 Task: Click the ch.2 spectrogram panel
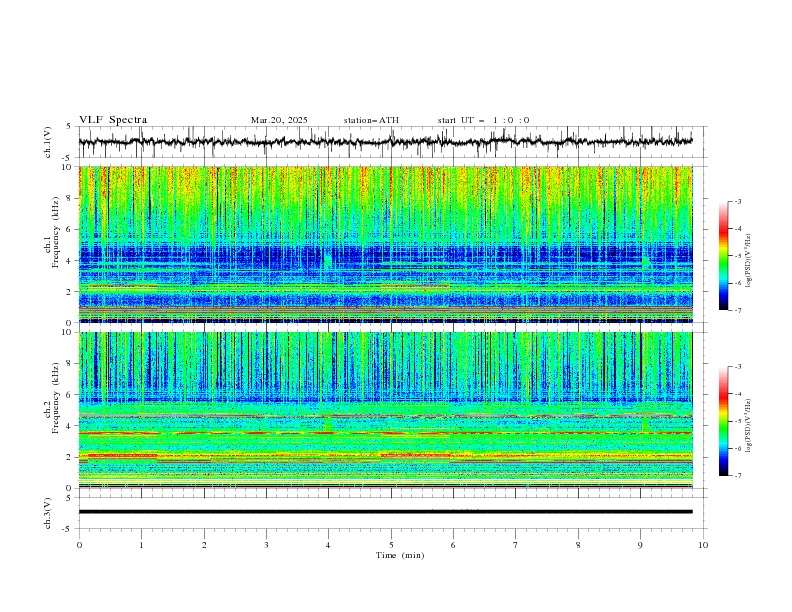tap(385, 410)
